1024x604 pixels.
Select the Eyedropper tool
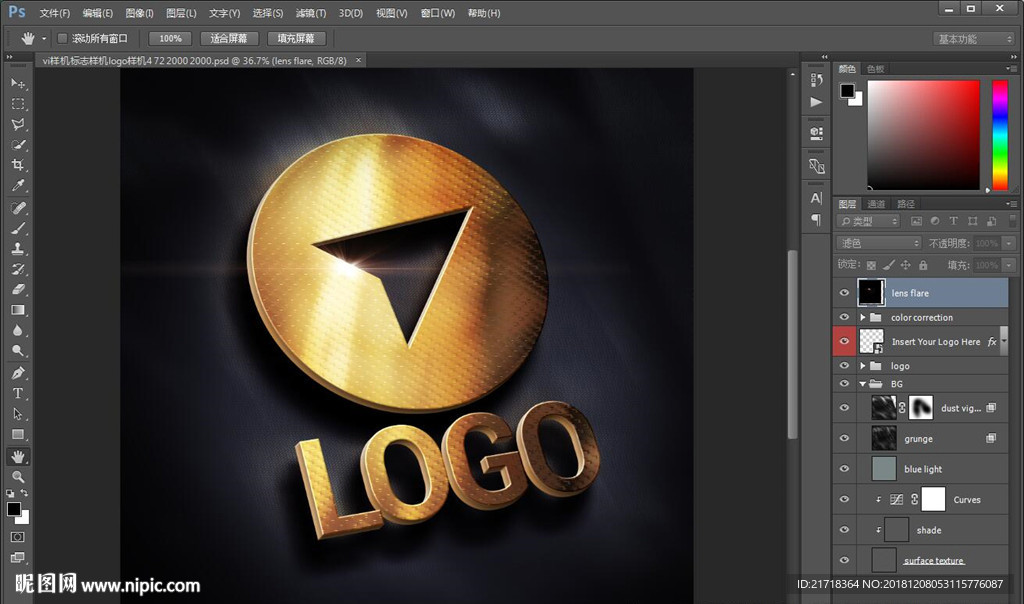pyautogui.click(x=18, y=187)
